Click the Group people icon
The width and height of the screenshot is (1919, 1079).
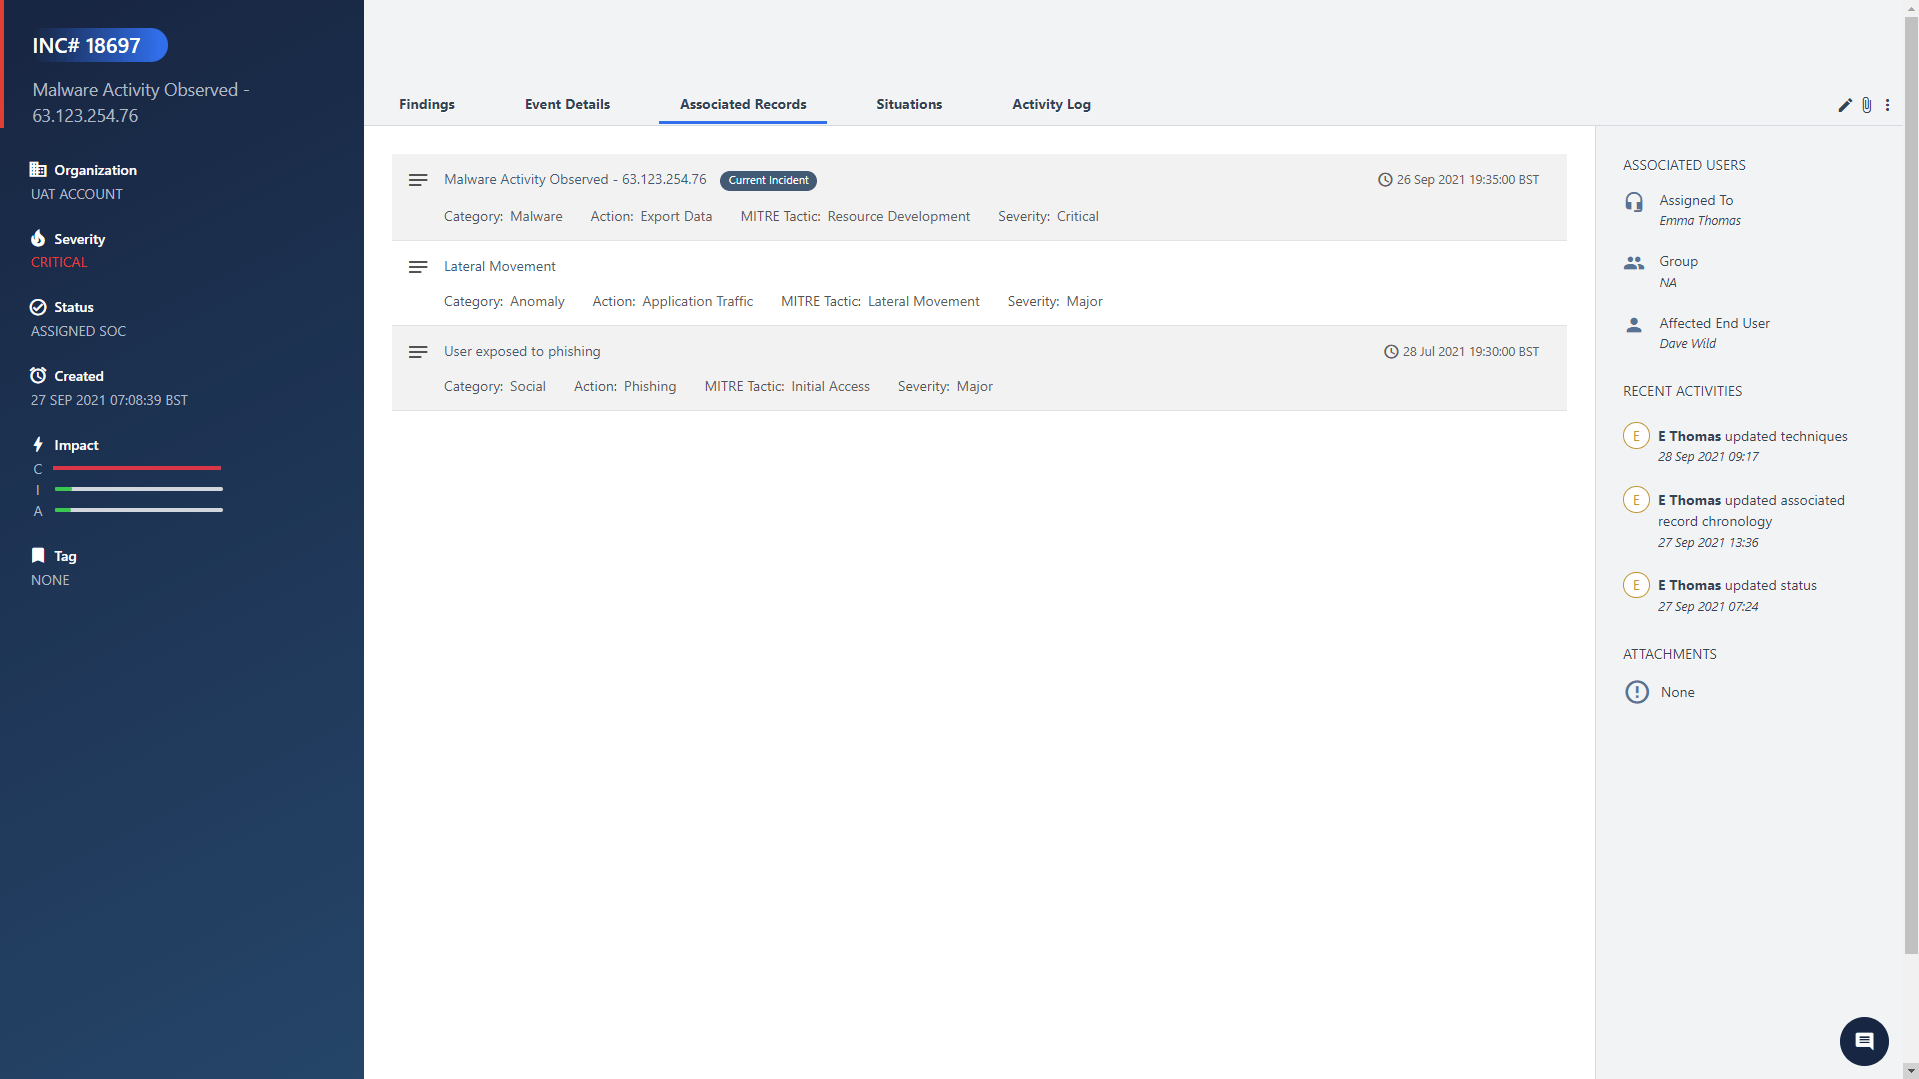point(1634,263)
